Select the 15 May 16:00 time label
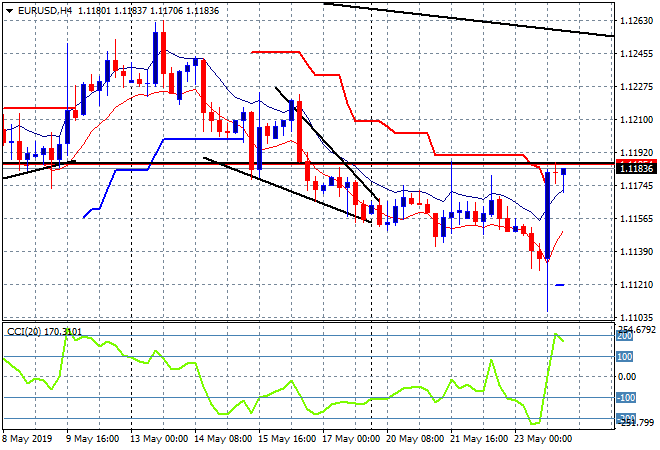 click(287, 439)
